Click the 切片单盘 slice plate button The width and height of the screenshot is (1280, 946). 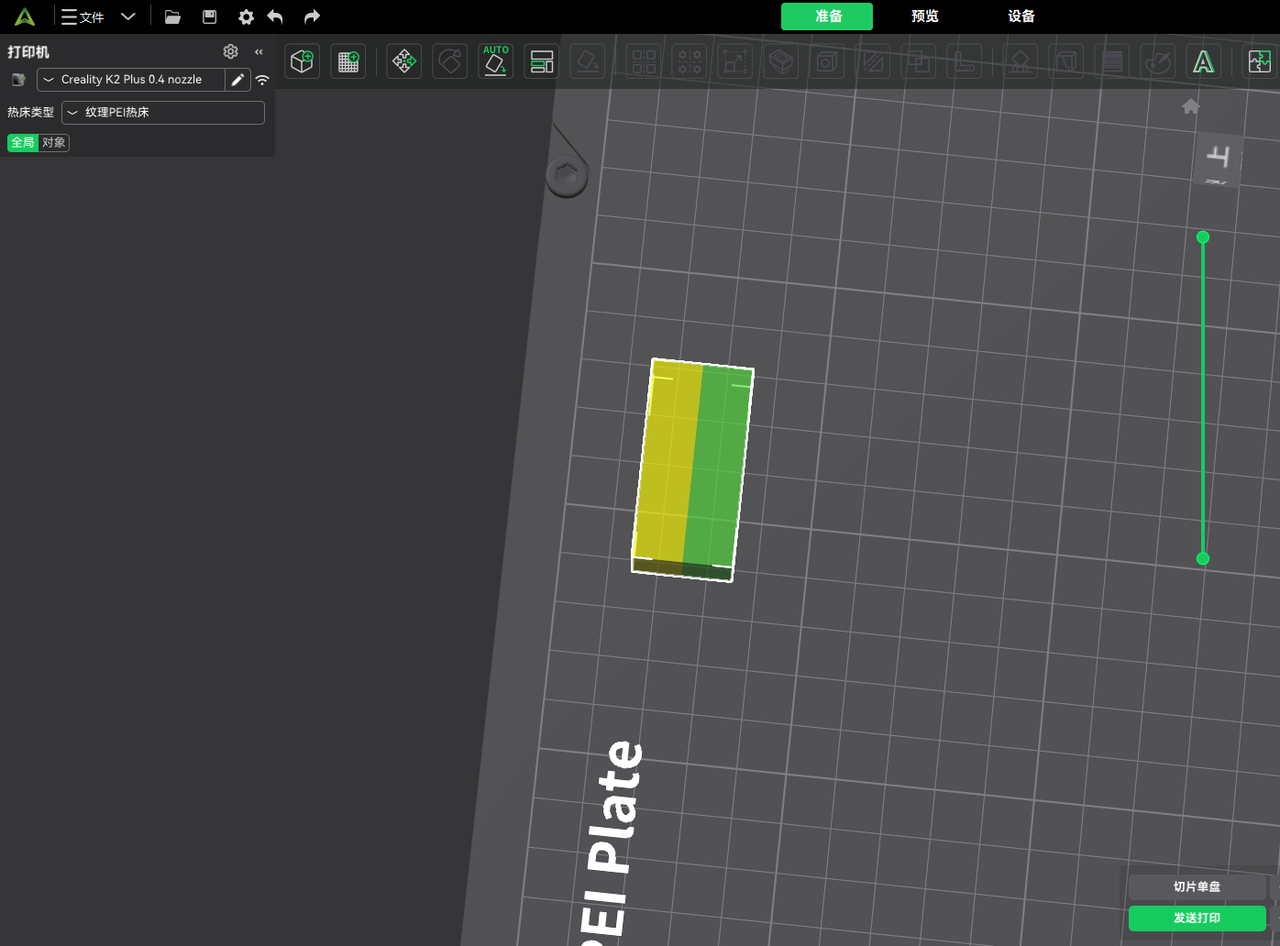click(x=1197, y=887)
